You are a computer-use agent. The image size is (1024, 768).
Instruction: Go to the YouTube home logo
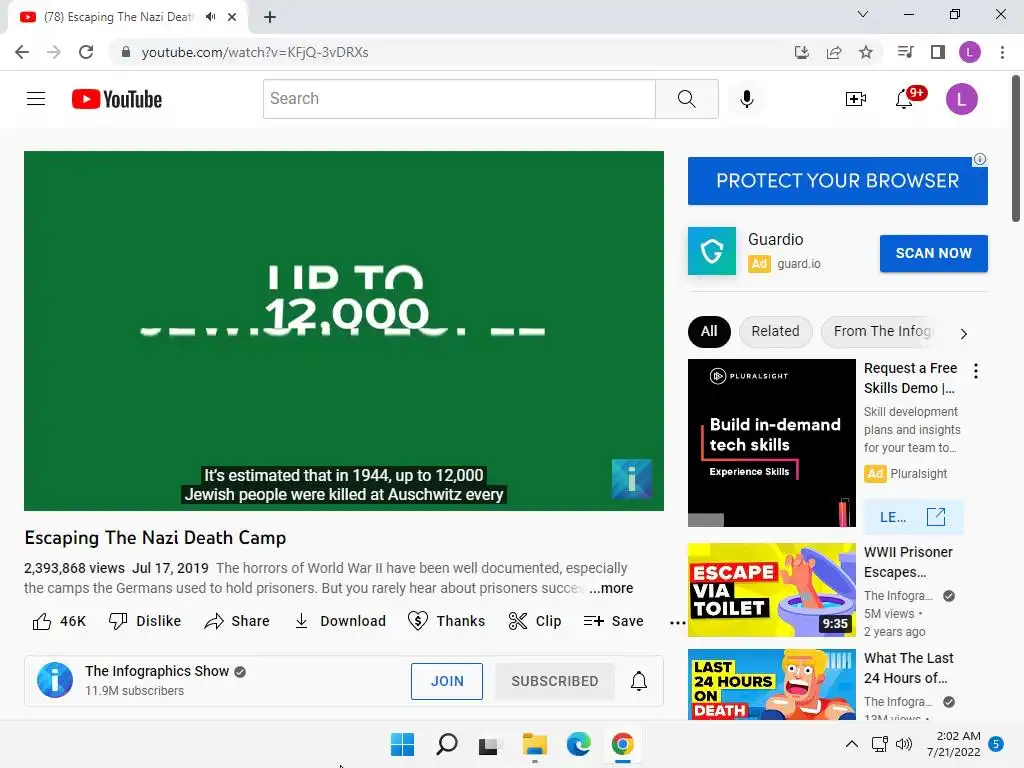[x=117, y=99]
